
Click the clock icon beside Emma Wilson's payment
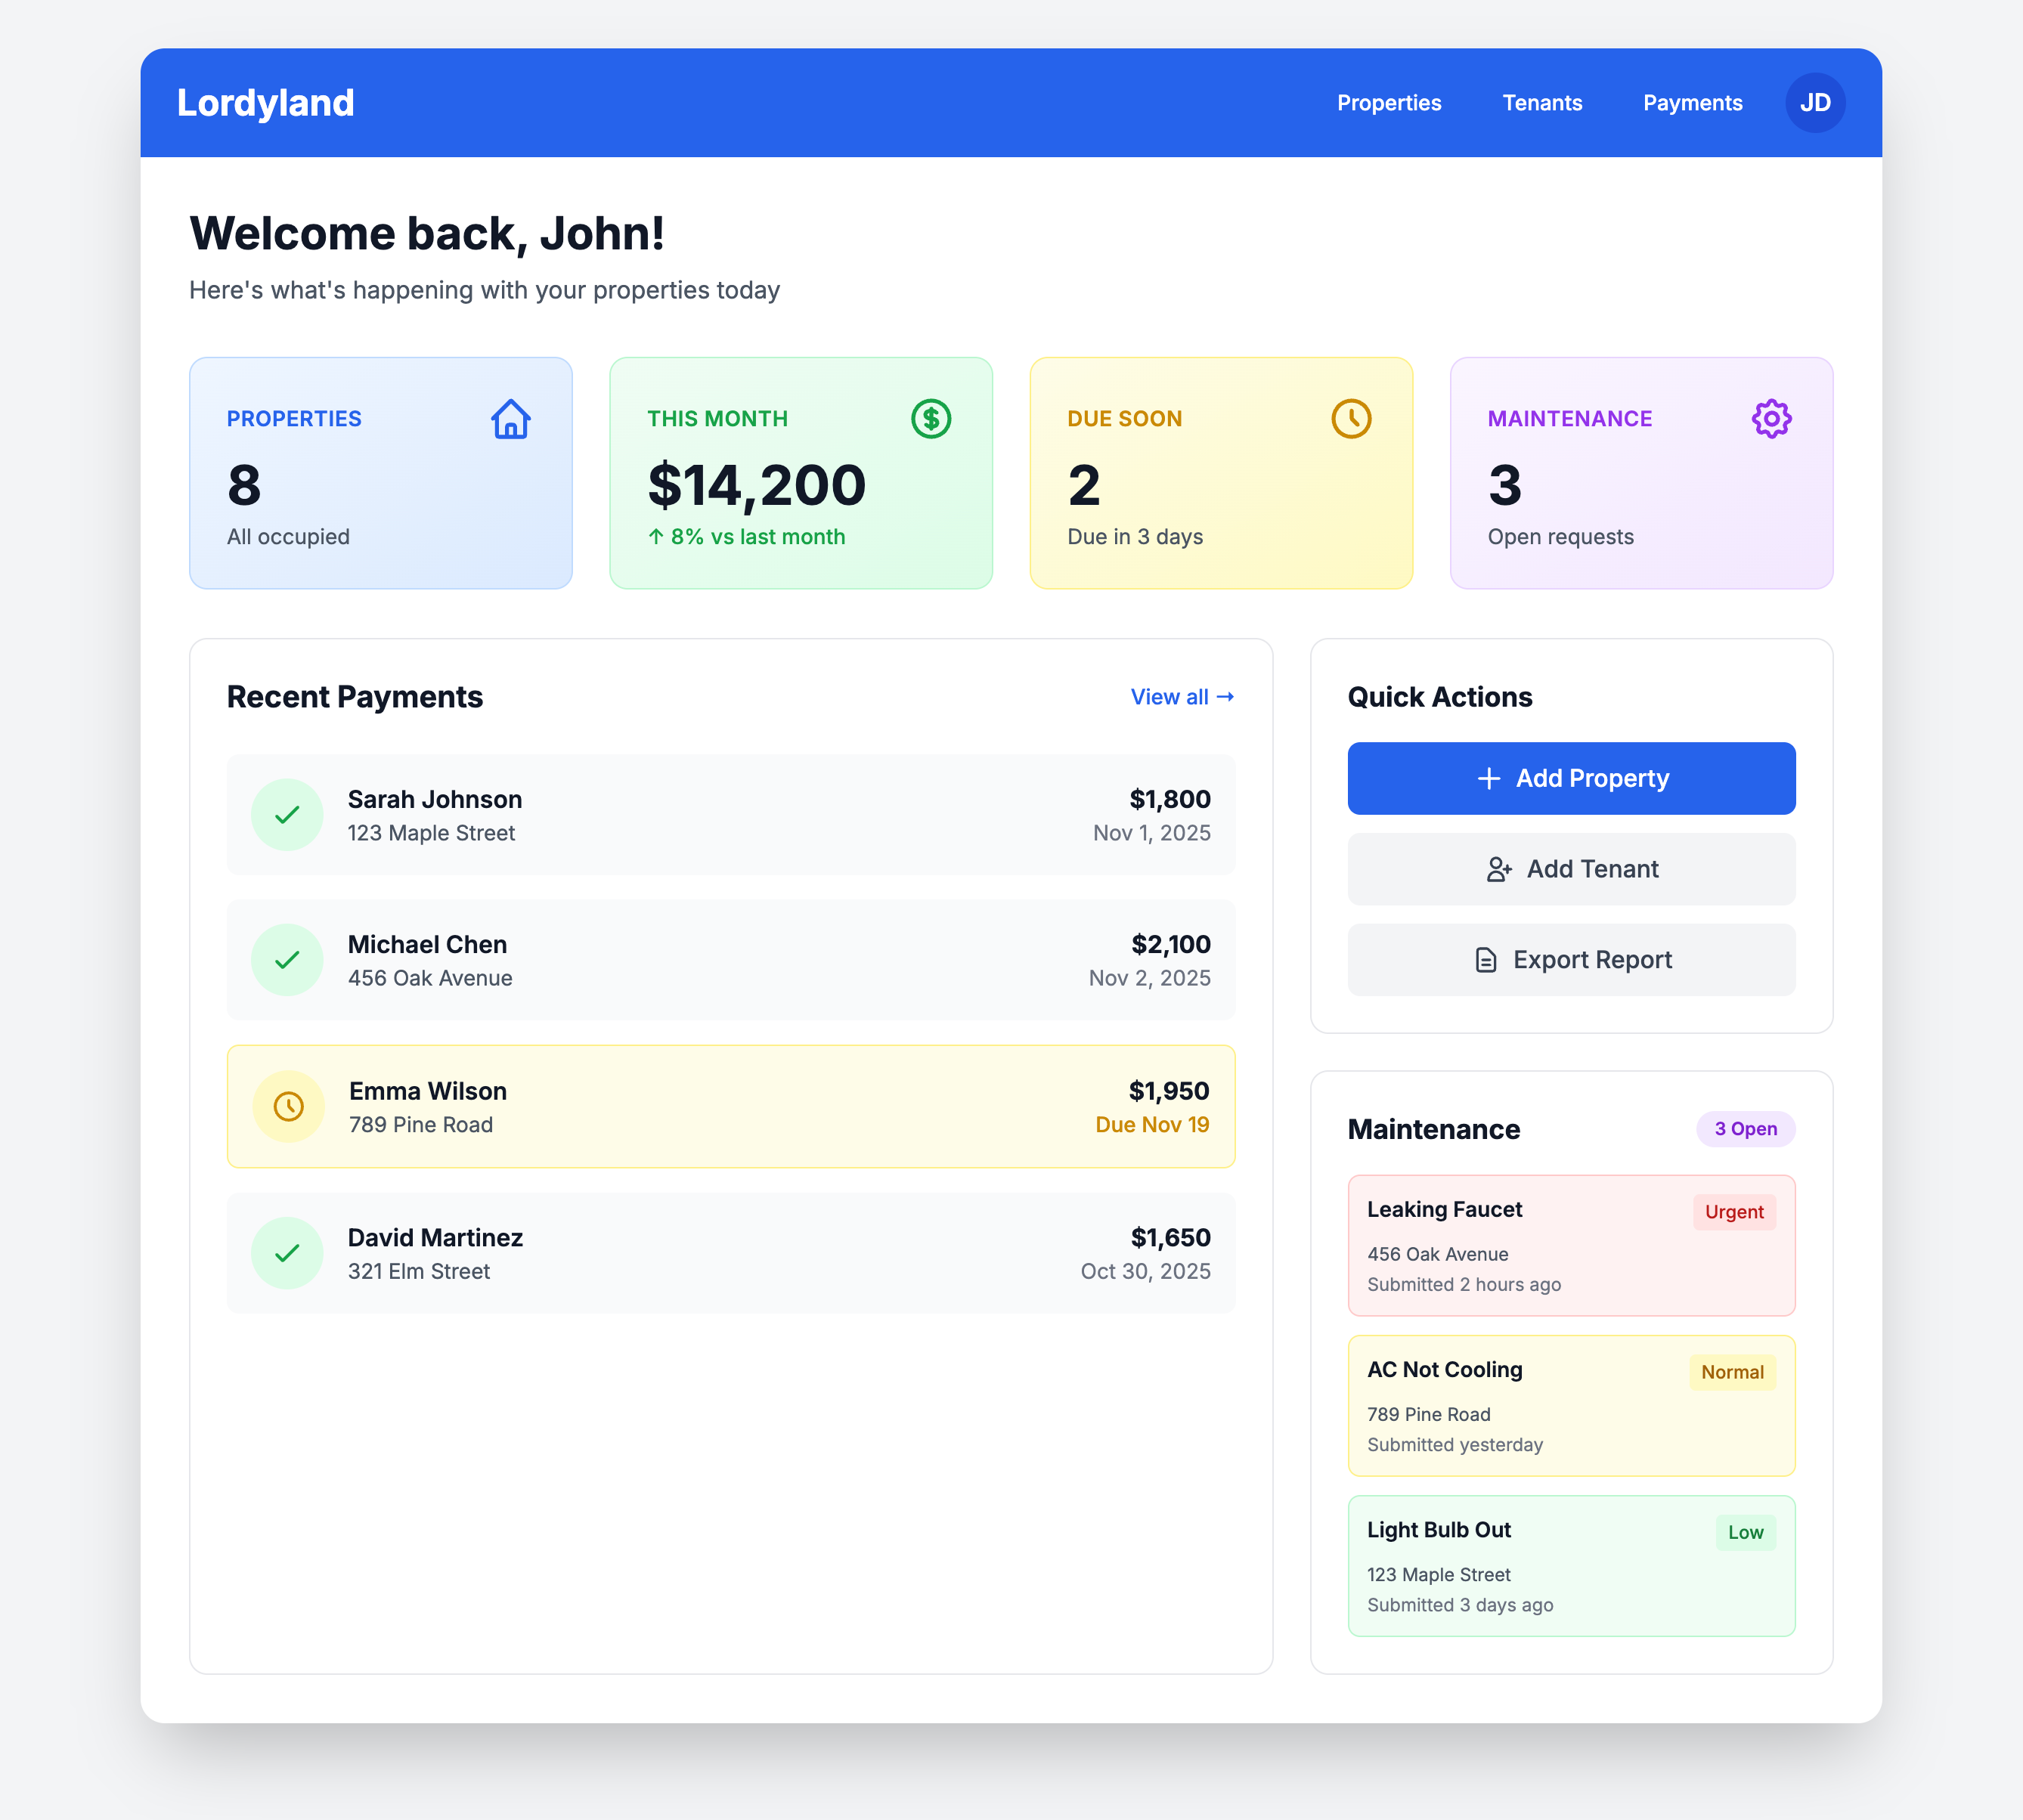[x=287, y=1106]
